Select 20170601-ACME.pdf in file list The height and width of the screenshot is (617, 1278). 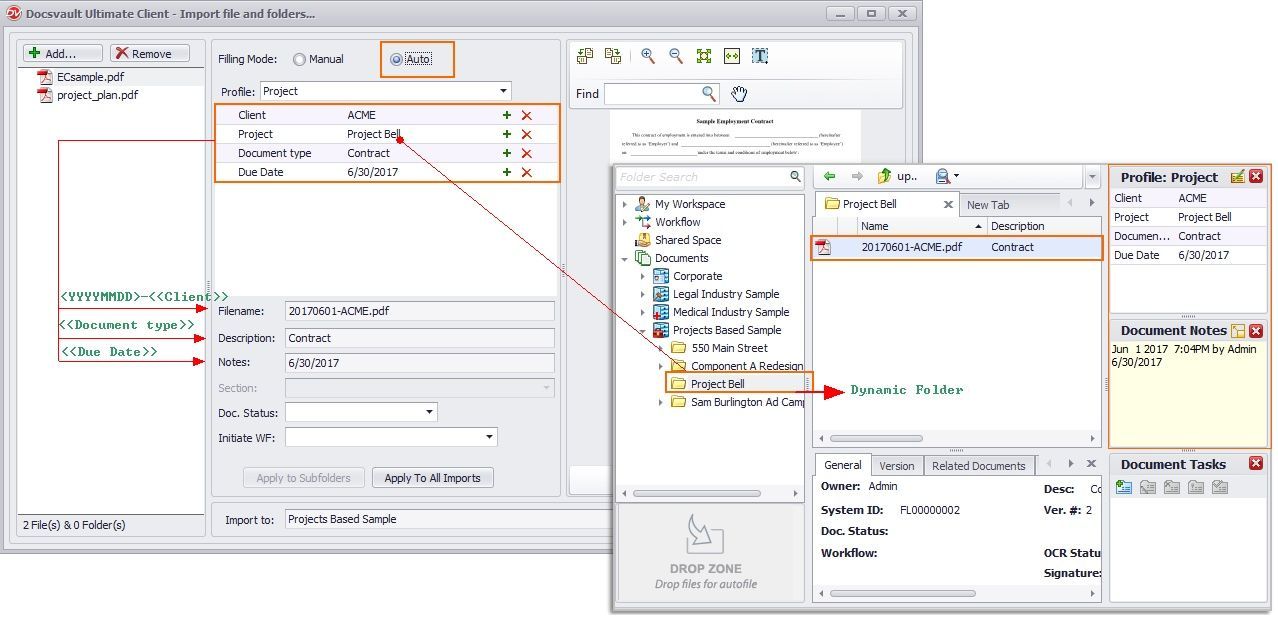click(911, 247)
